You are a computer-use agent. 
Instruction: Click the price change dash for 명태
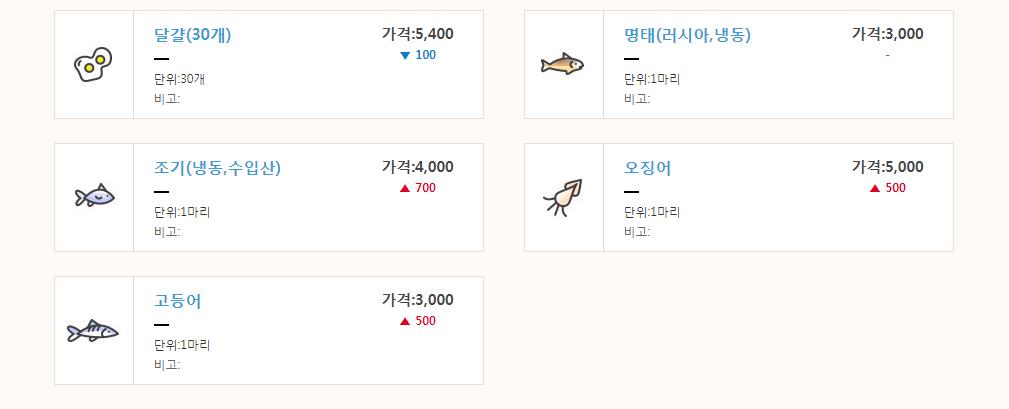[x=887, y=55]
